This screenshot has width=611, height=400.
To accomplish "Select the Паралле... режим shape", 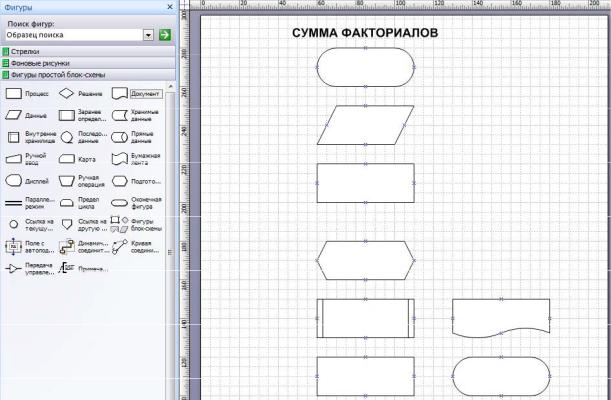I will pos(30,203).
